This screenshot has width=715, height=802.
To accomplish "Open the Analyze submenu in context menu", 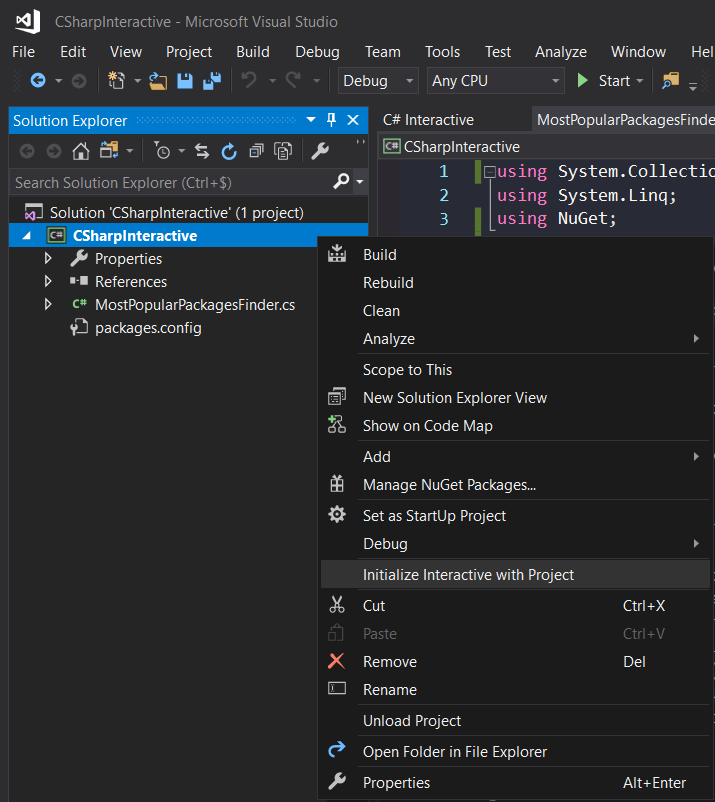I will point(514,339).
